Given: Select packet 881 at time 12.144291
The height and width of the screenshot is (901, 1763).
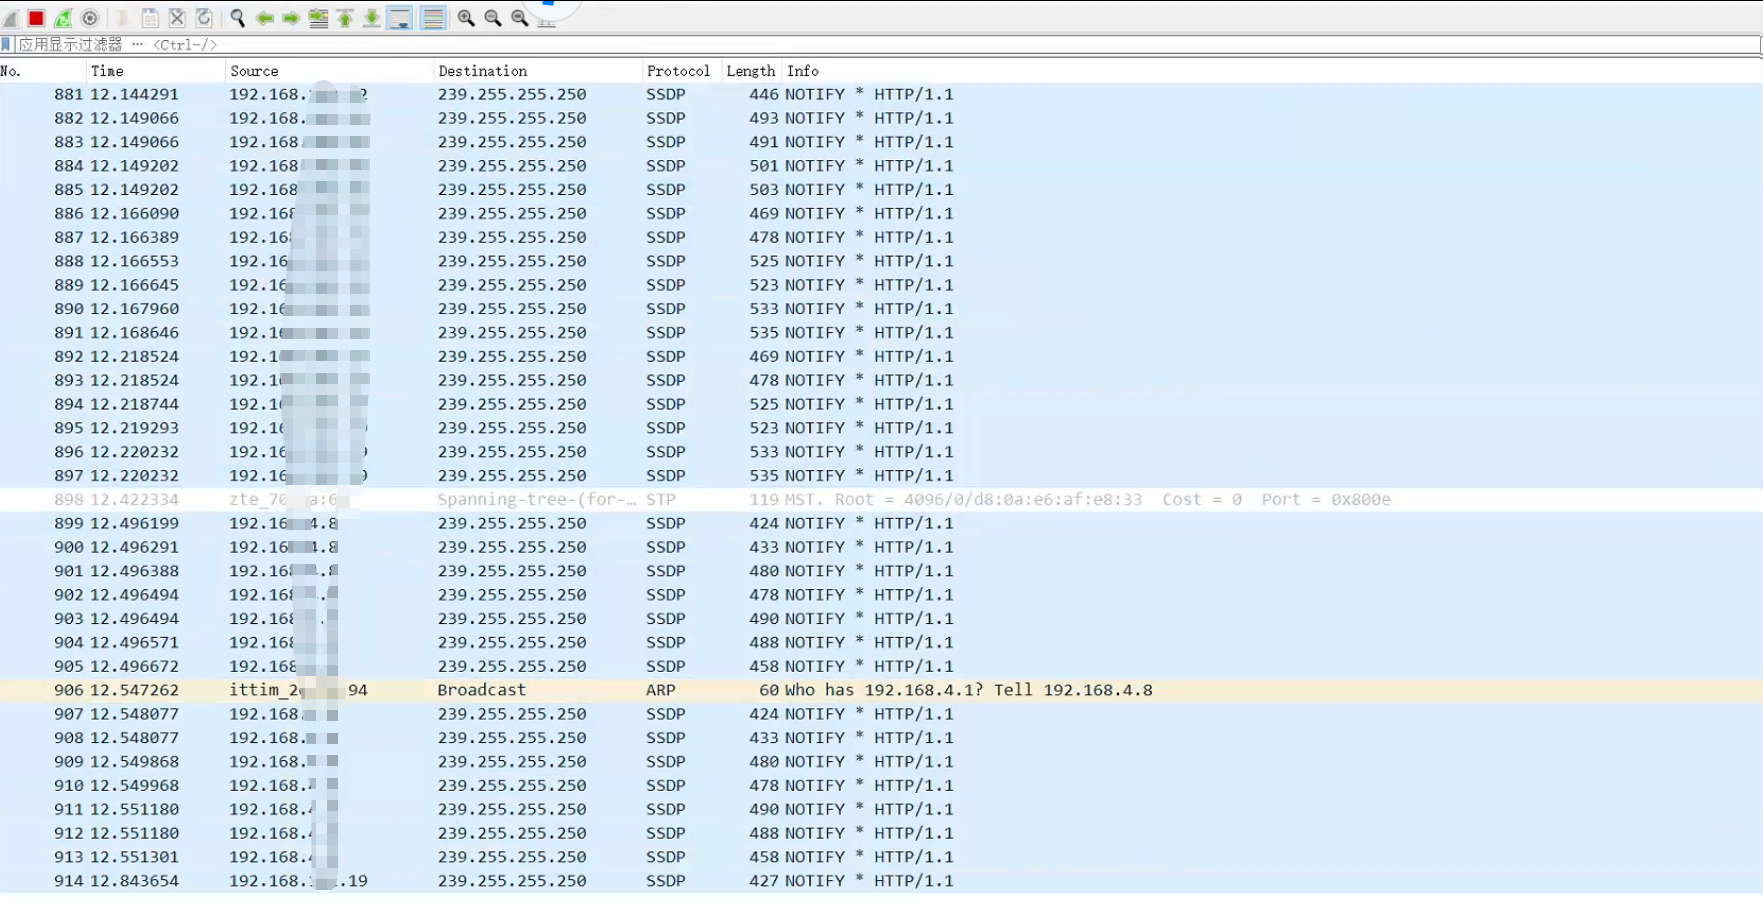Looking at the screenshot, I should click(881, 94).
